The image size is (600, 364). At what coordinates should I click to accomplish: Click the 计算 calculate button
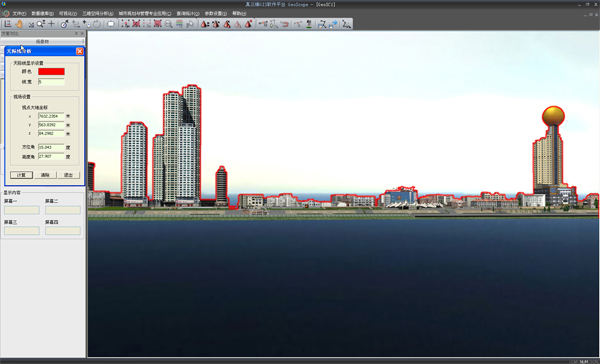(21, 175)
